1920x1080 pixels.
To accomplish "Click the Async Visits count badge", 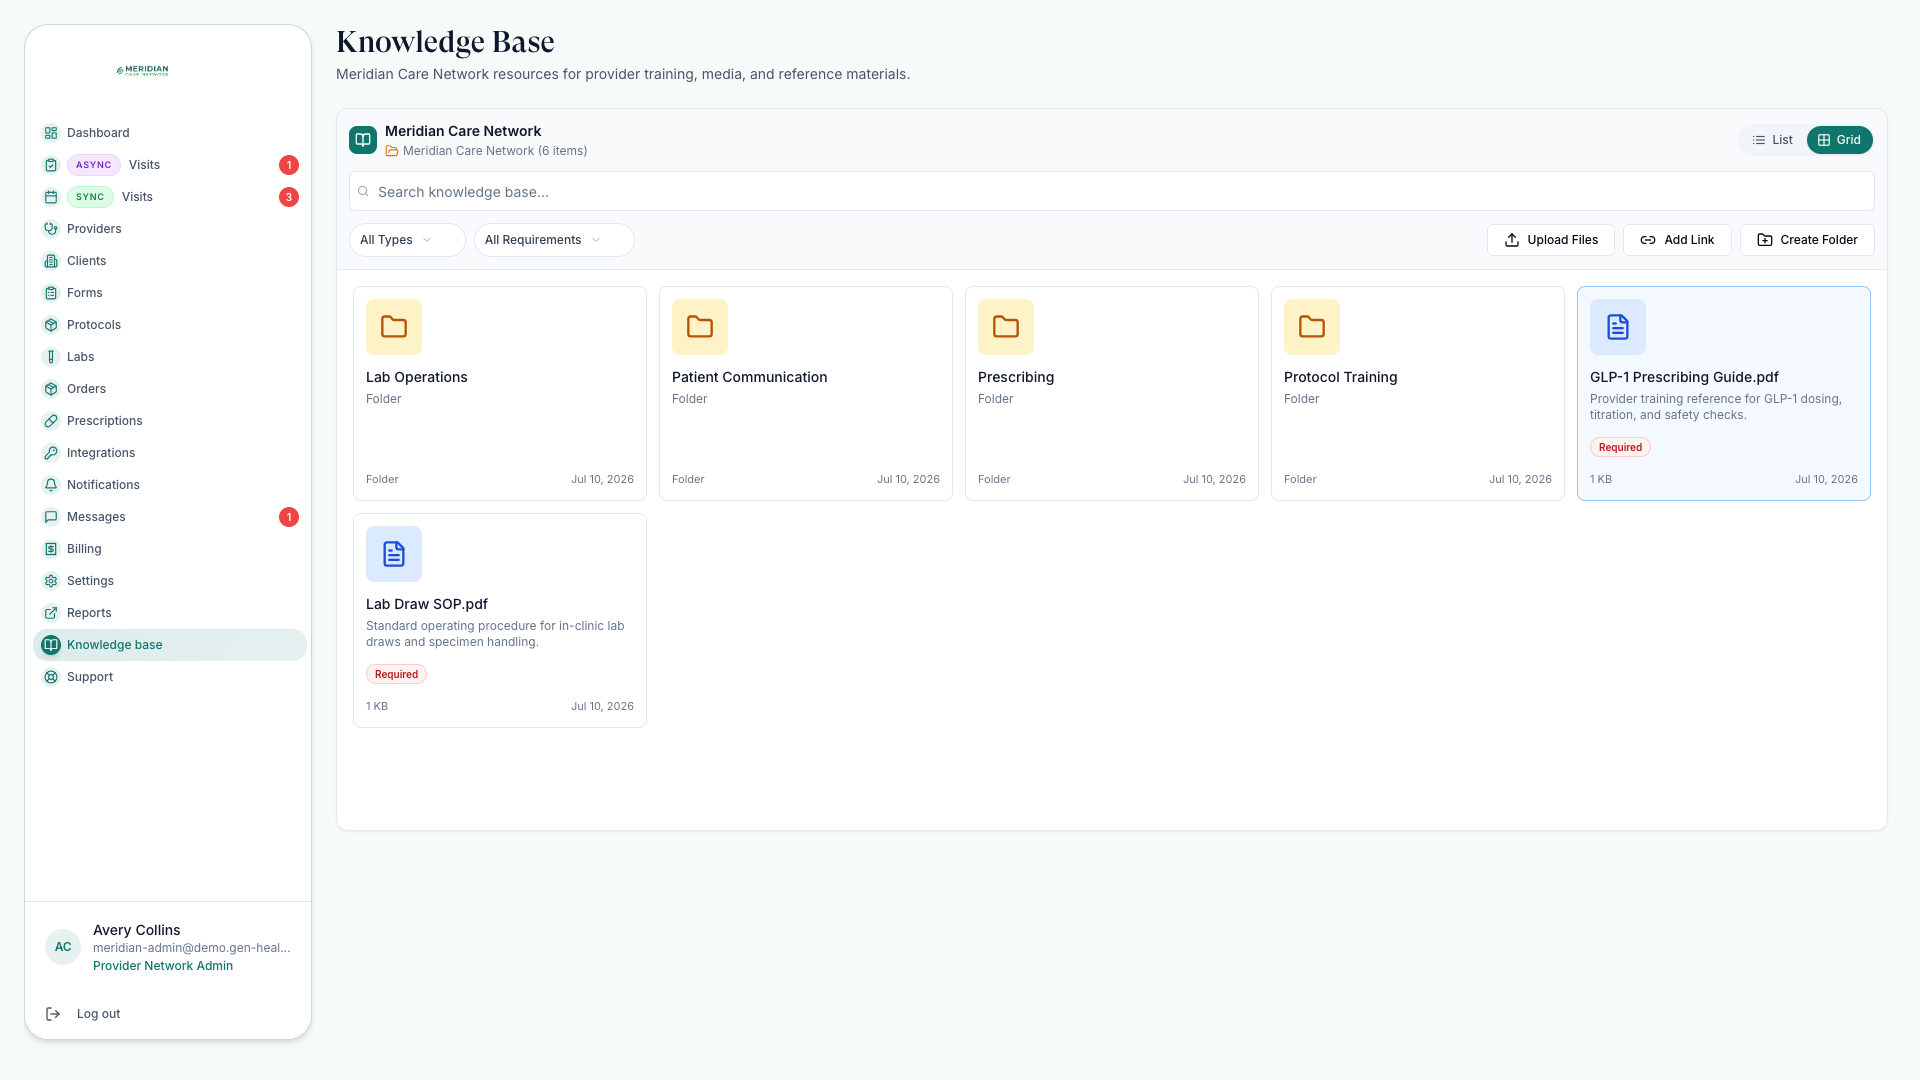I will 289,165.
